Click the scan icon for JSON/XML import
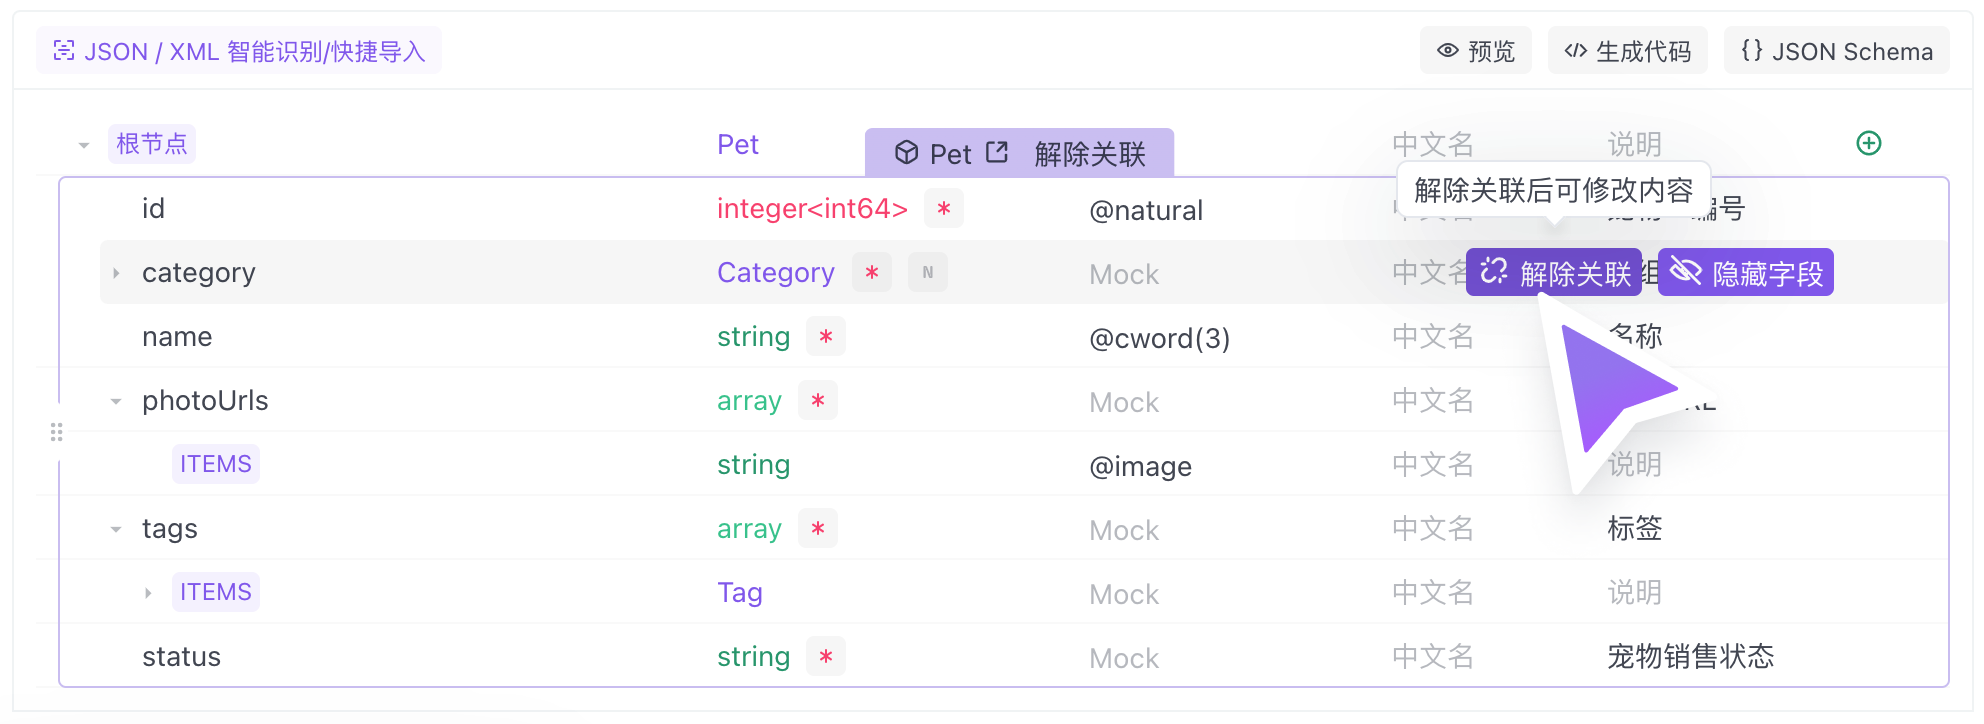 point(64,51)
